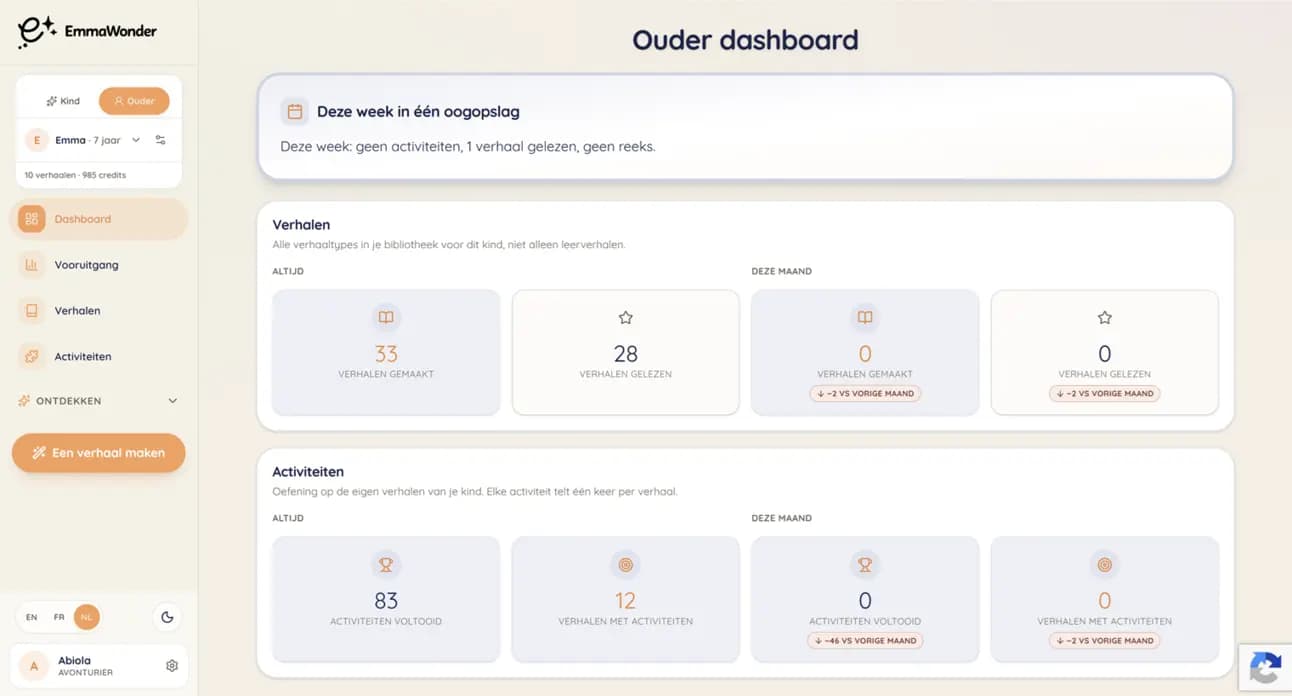Click star icon on 28 verhalen gelezen
Image resolution: width=1292 pixels, height=696 pixels.
pos(626,318)
